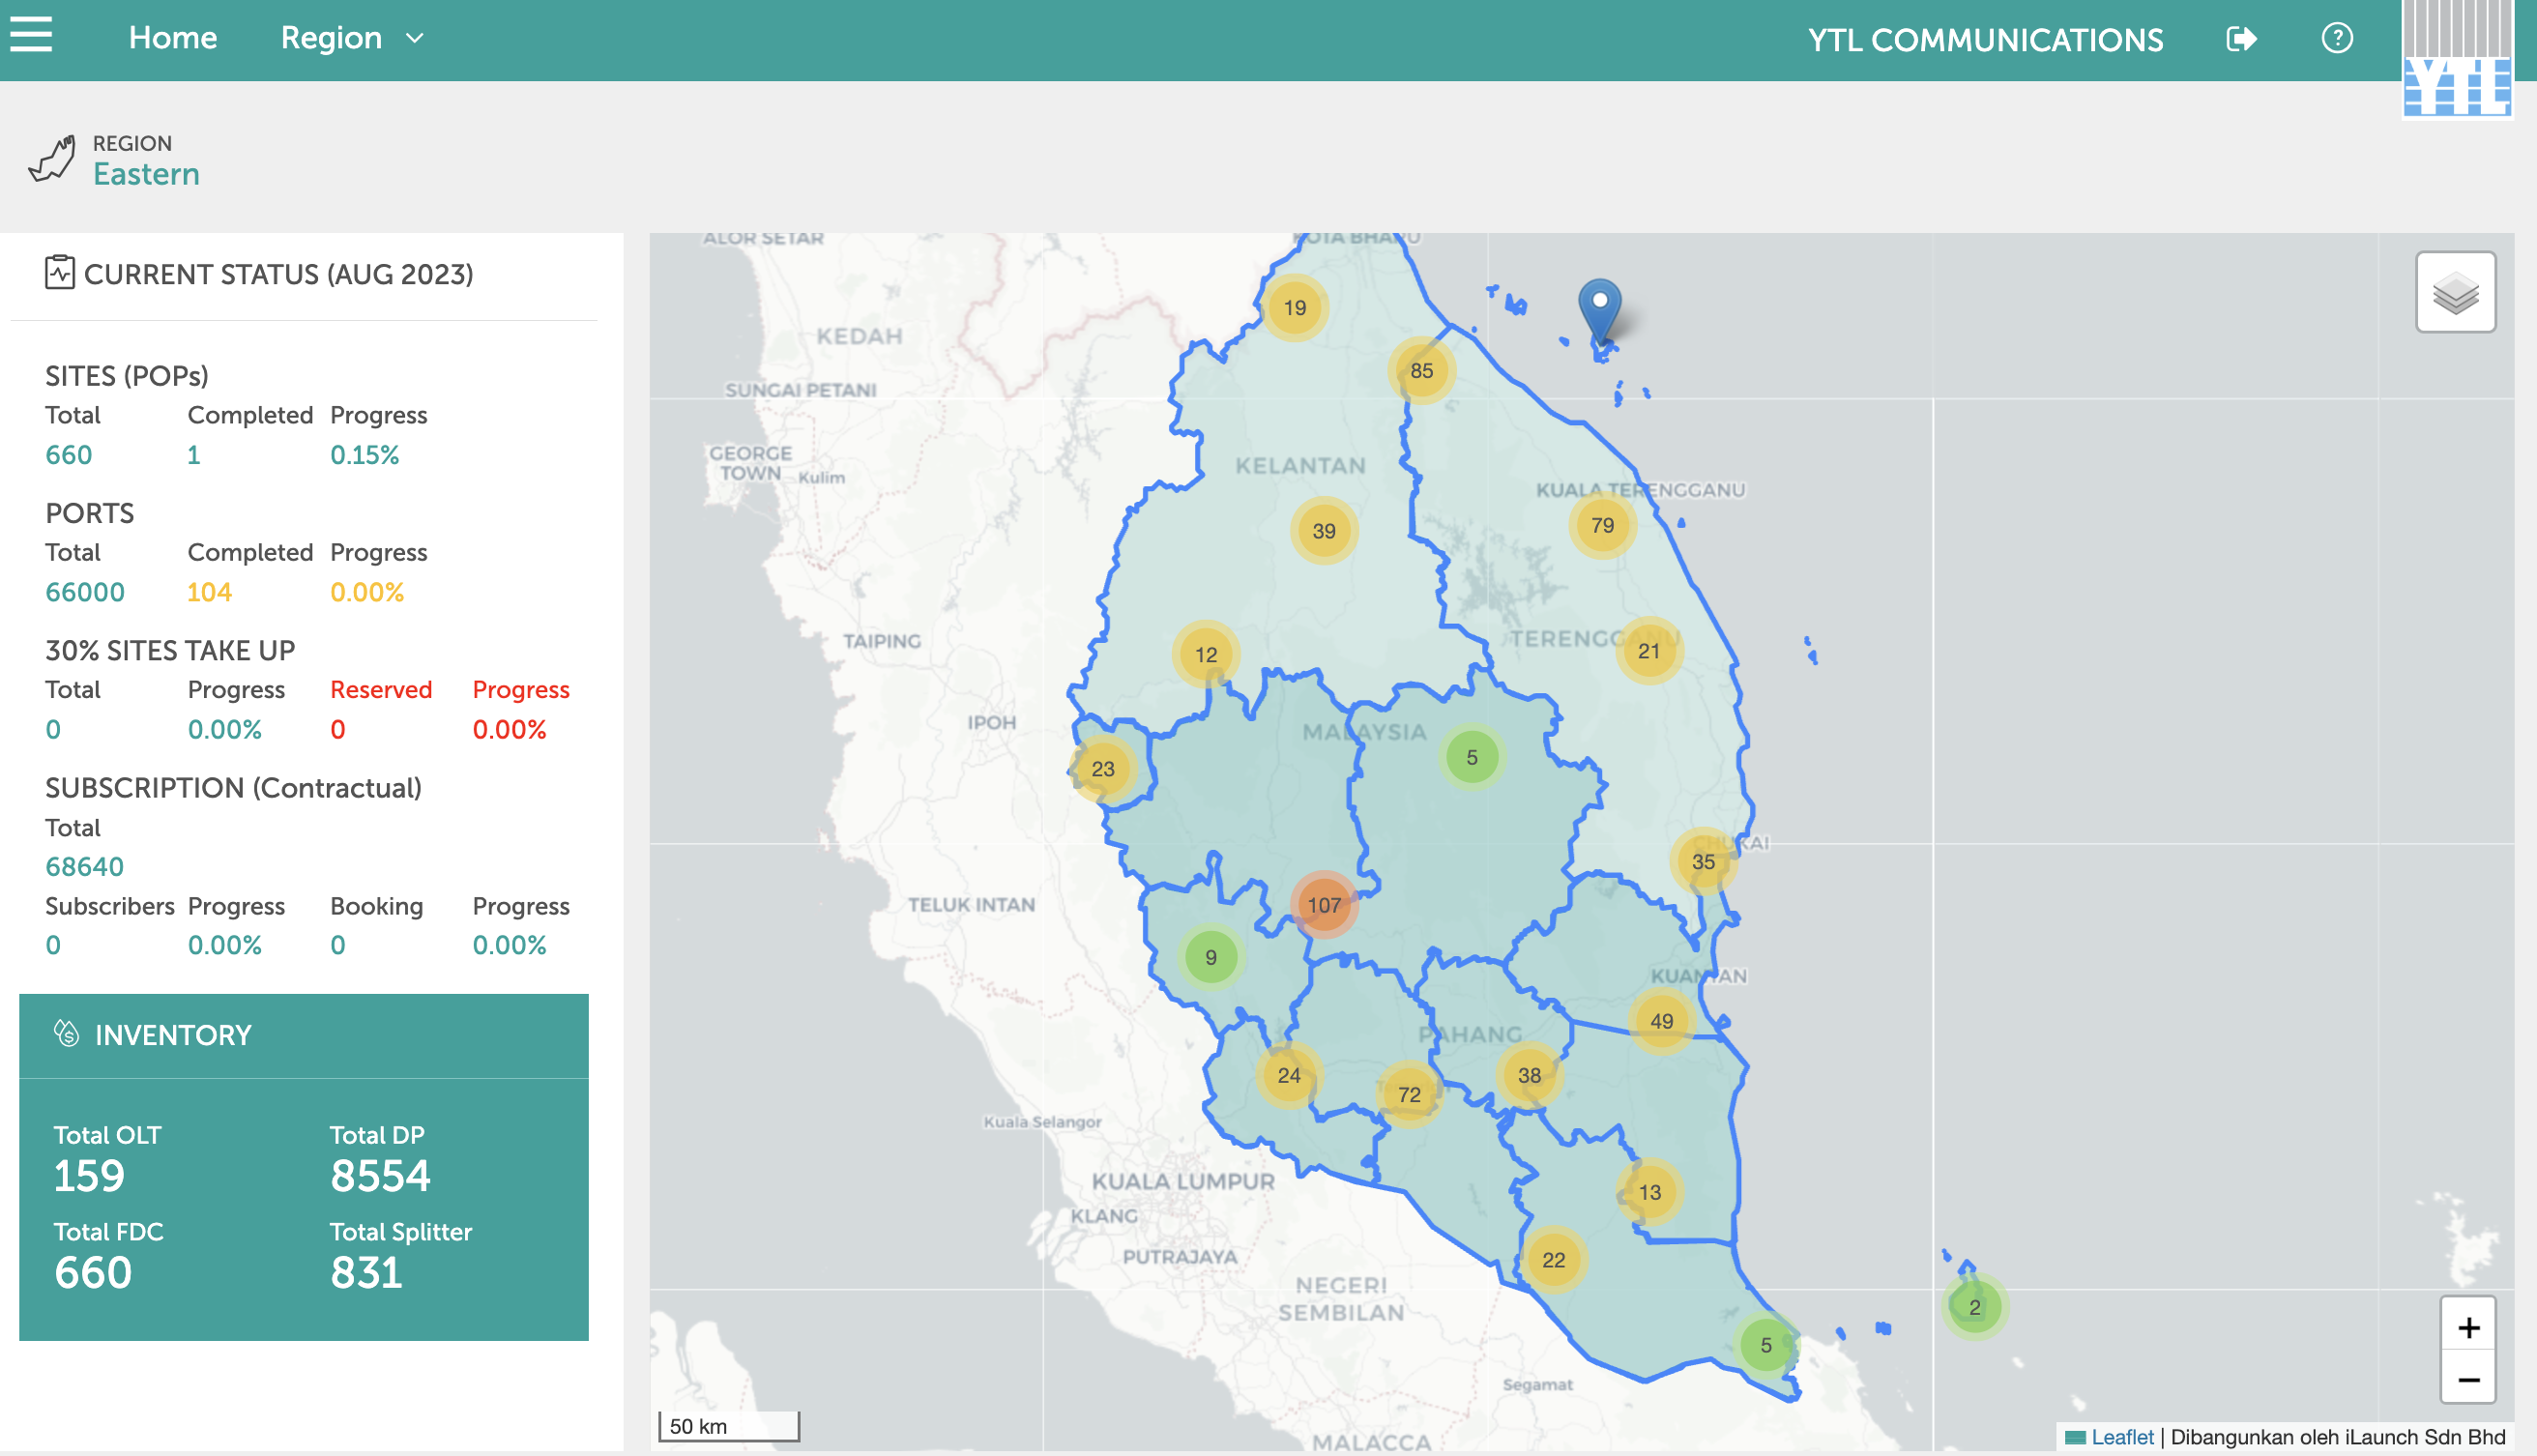
Task: Select the 79 cluster in Kuala Terengganu
Action: click(1602, 525)
